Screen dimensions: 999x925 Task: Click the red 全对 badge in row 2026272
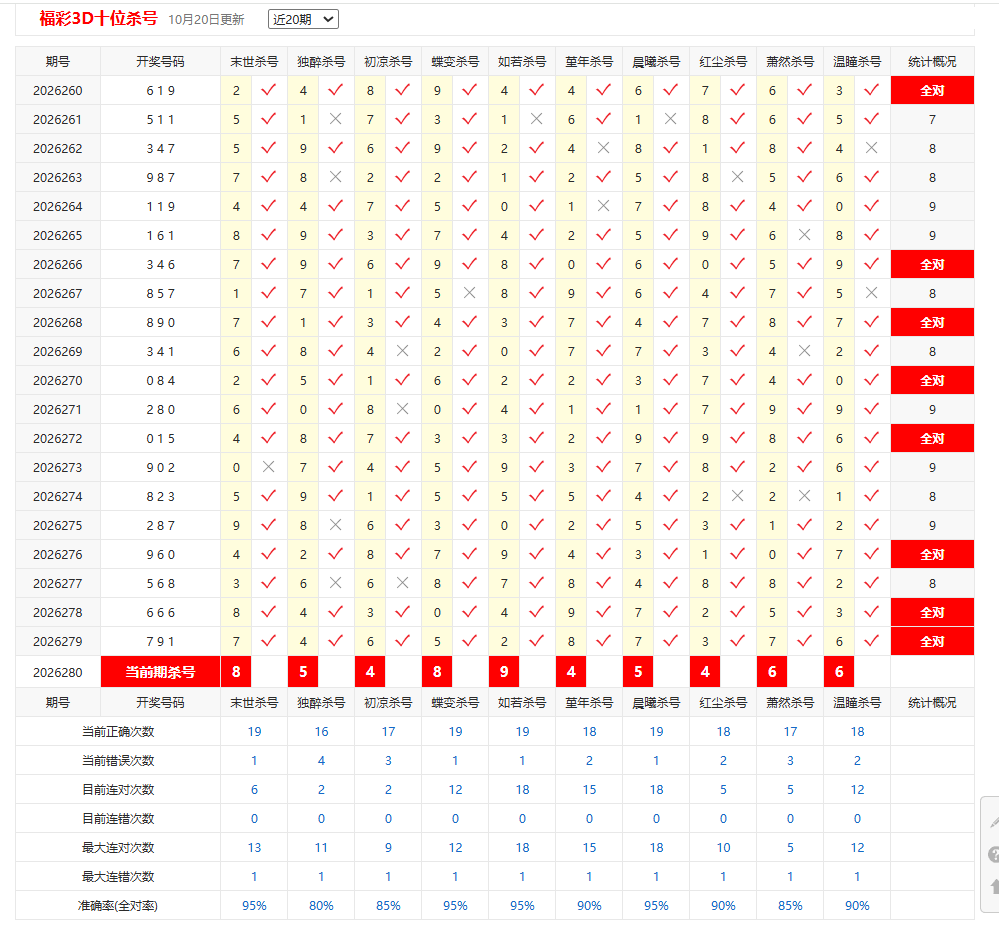coord(932,438)
